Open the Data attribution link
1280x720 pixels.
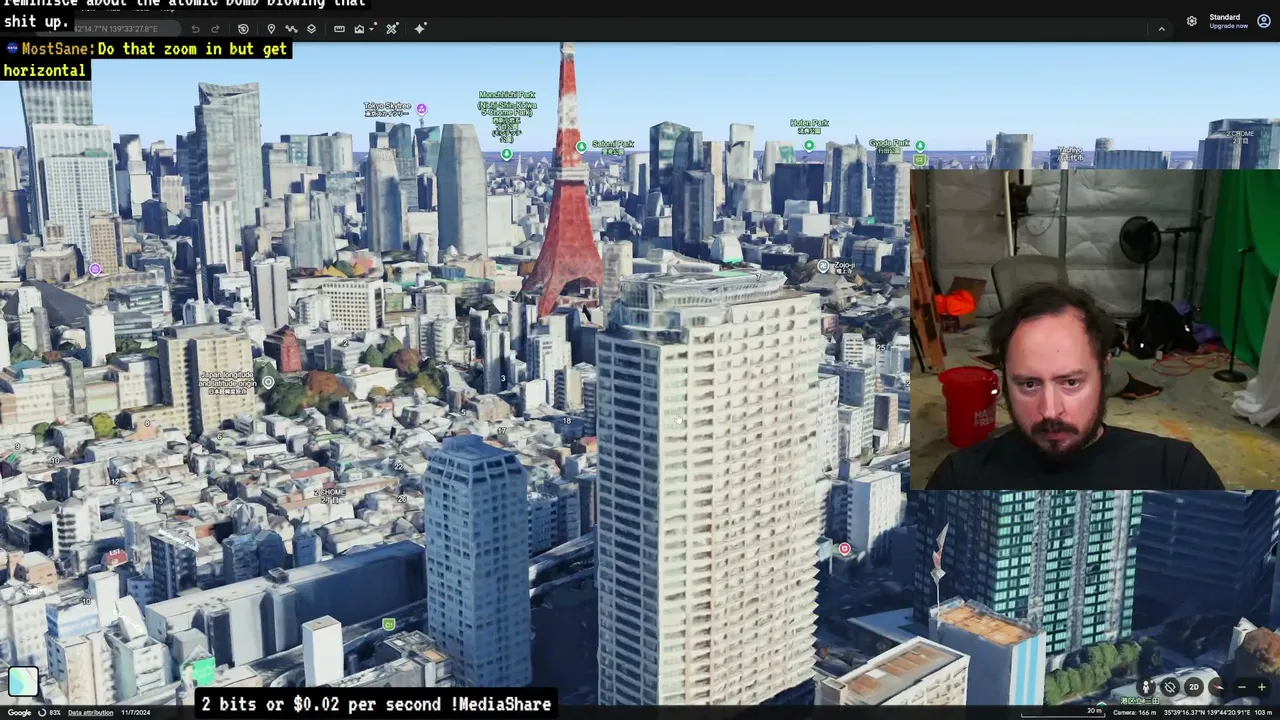point(90,712)
